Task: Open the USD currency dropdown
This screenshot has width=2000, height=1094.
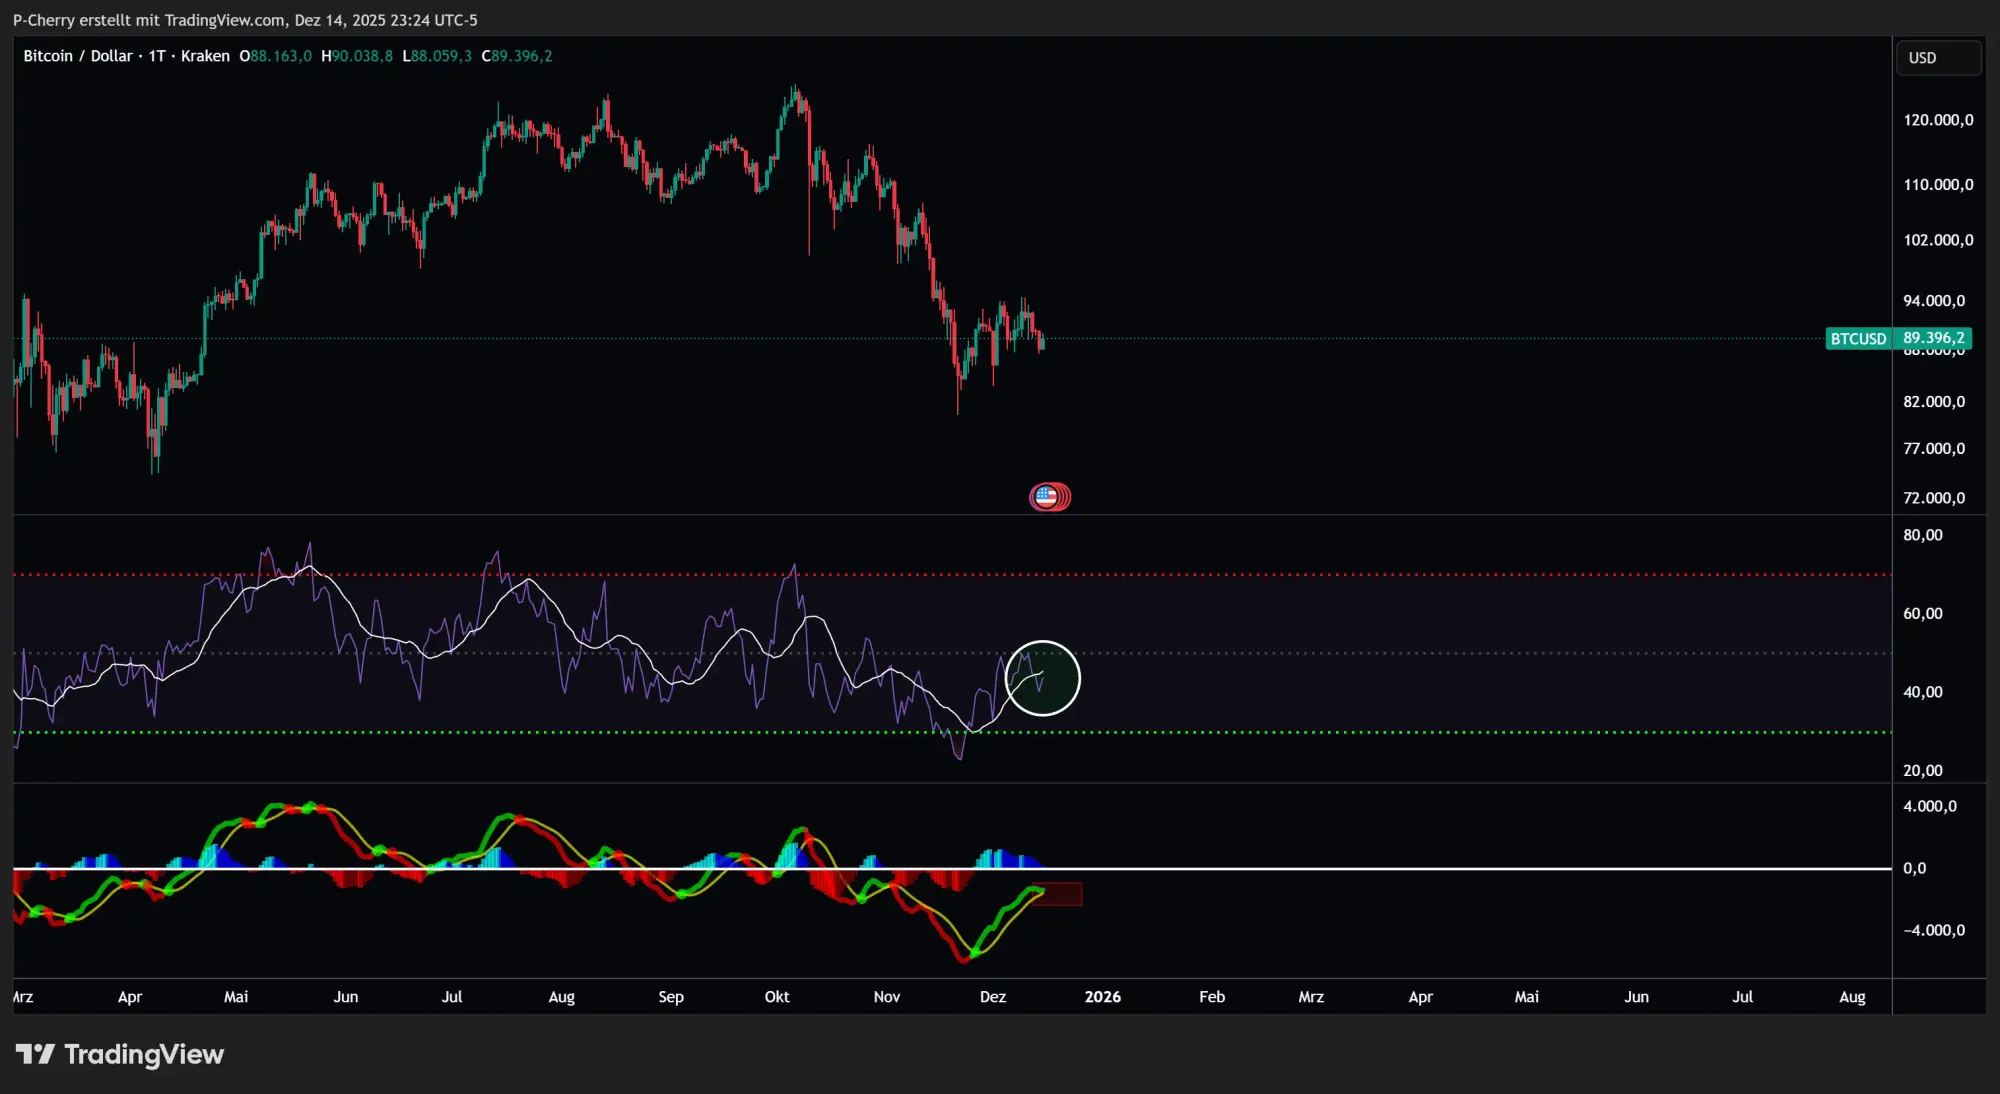Action: point(1938,57)
